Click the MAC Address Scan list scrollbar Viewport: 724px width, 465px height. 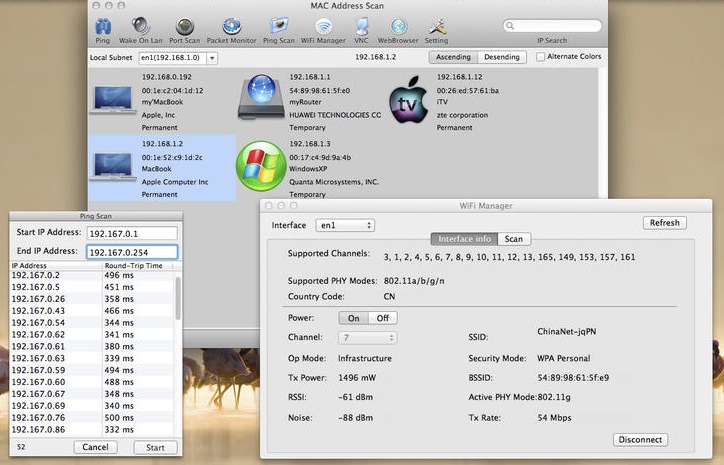coord(602,134)
